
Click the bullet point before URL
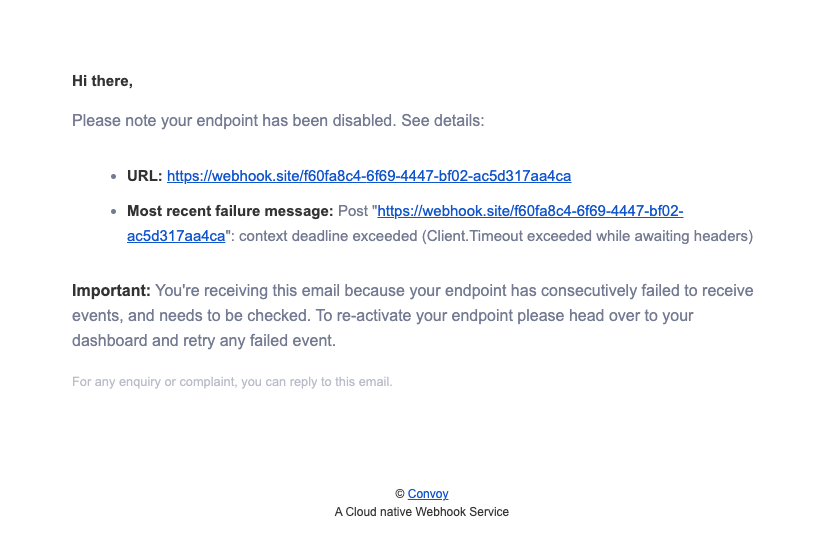tap(114, 177)
